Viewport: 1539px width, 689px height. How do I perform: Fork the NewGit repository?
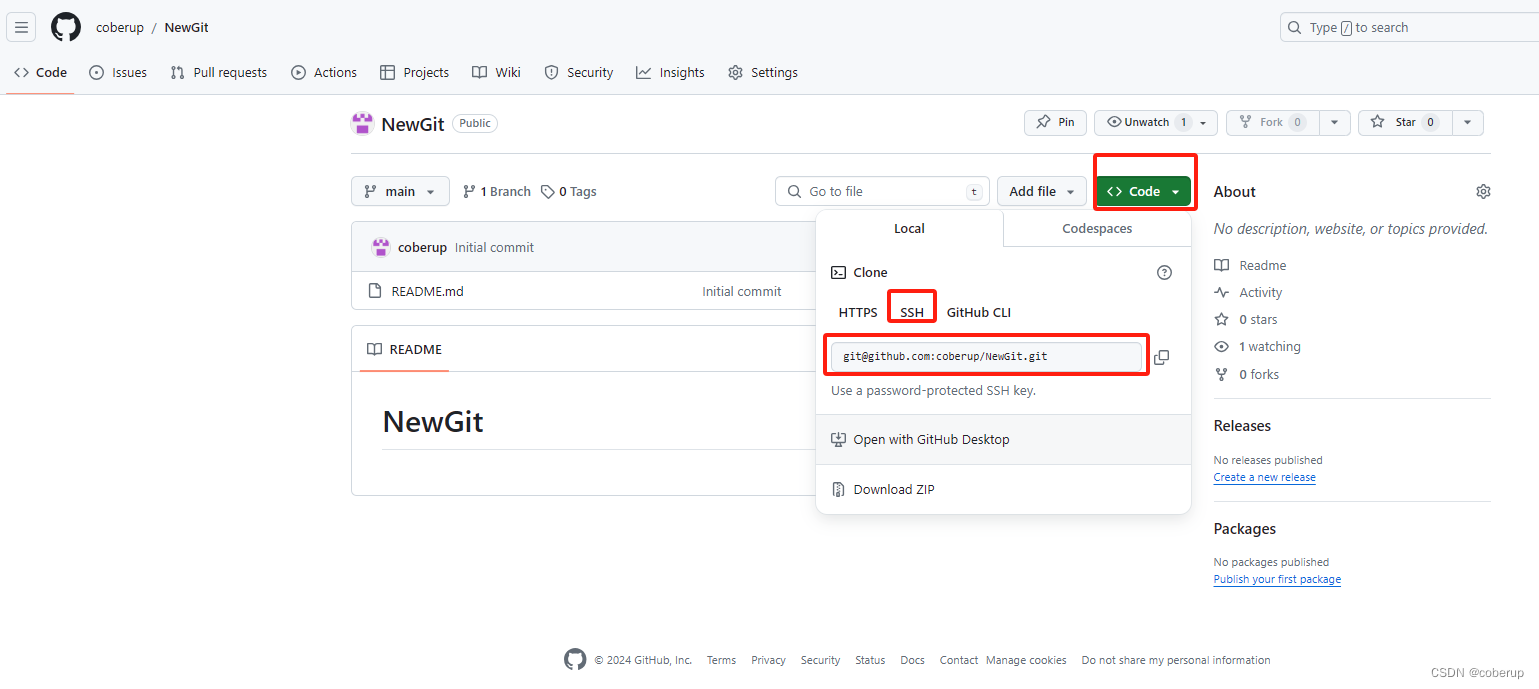(1272, 122)
